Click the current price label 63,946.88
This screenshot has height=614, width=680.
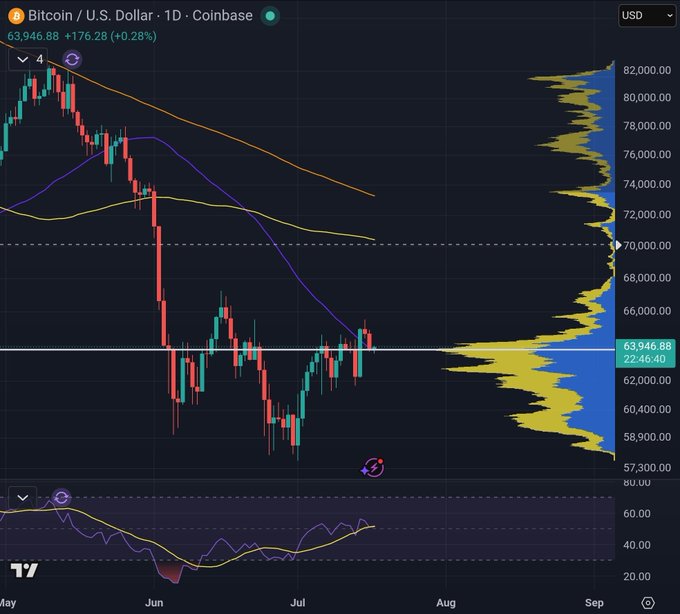tap(647, 346)
